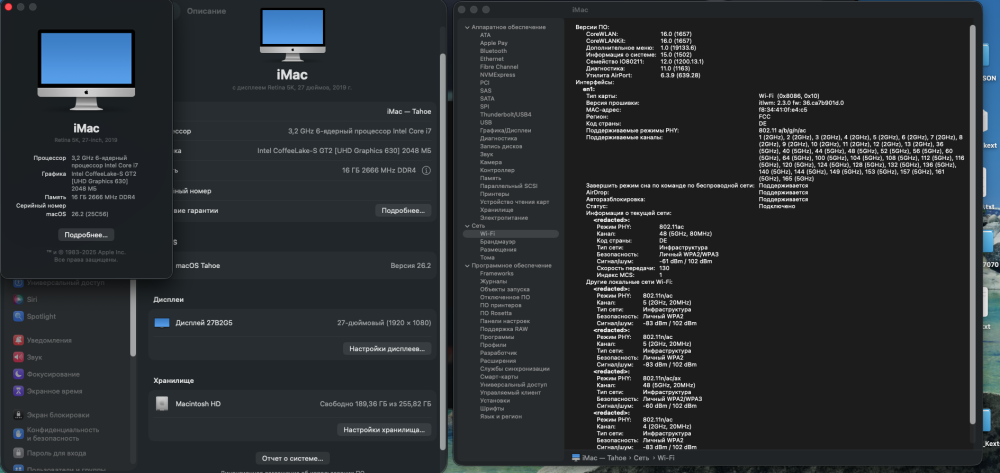This screenshot has height=473, width=1000.
Task: Select Расширения in the tree
Action: 498,361
